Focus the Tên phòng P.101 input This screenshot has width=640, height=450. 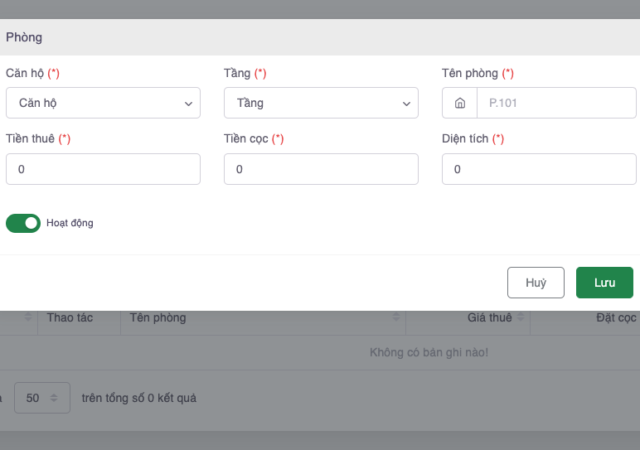(555, 103)
